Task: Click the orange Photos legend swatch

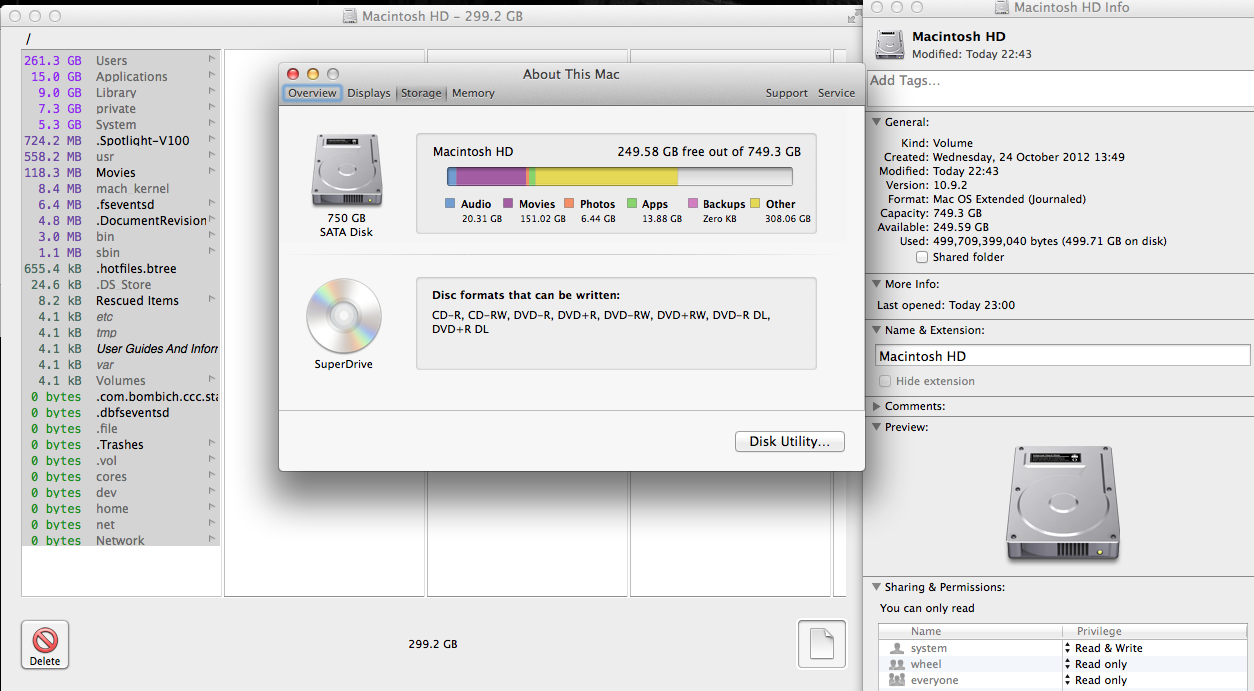Action: [569, 204]
